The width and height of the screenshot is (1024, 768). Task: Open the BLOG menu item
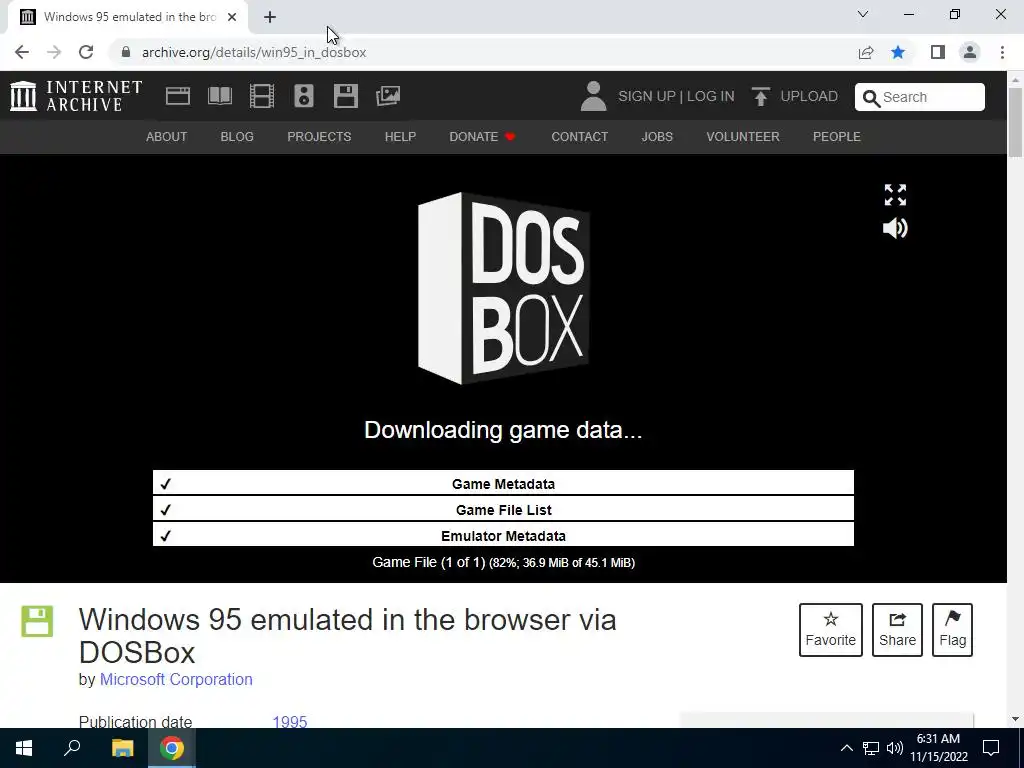click(x=237, y=136)
